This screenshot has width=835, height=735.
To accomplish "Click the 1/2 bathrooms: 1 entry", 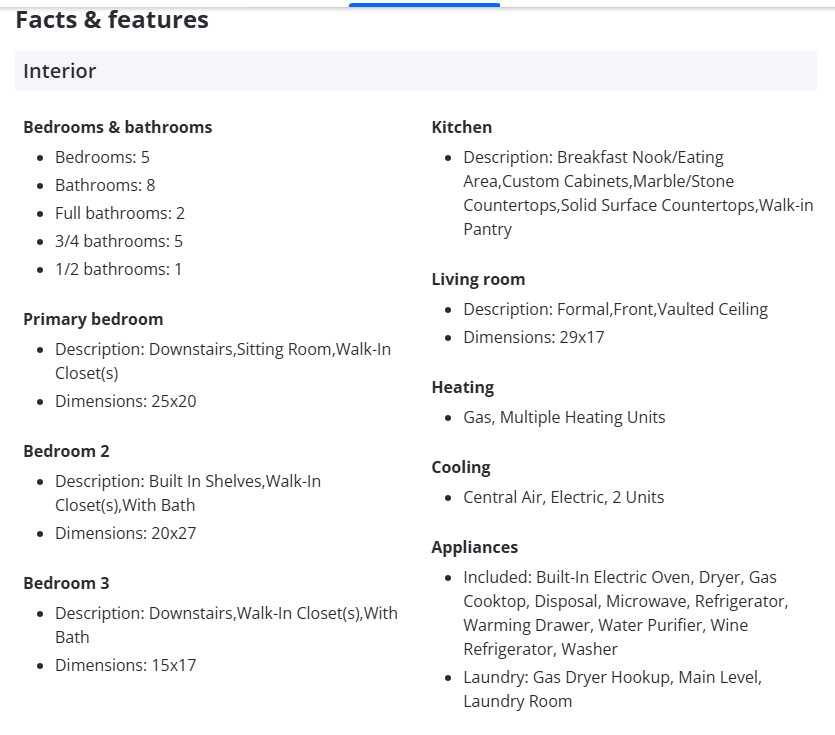I will tap(119, 269).
